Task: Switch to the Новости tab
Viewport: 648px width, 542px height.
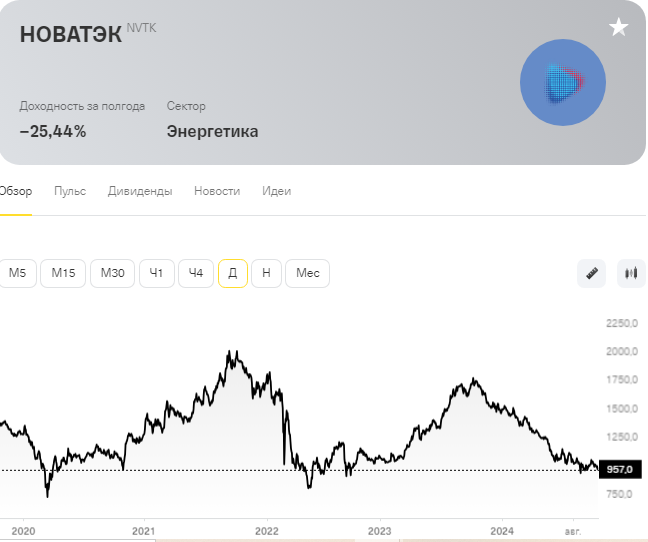Action: (x=217, y=191)
